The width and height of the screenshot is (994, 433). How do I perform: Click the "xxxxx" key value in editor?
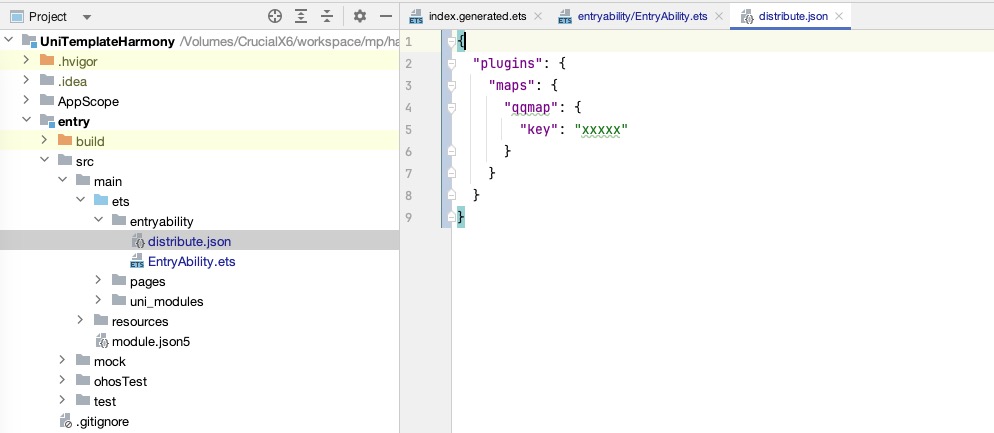pos(600,129)
